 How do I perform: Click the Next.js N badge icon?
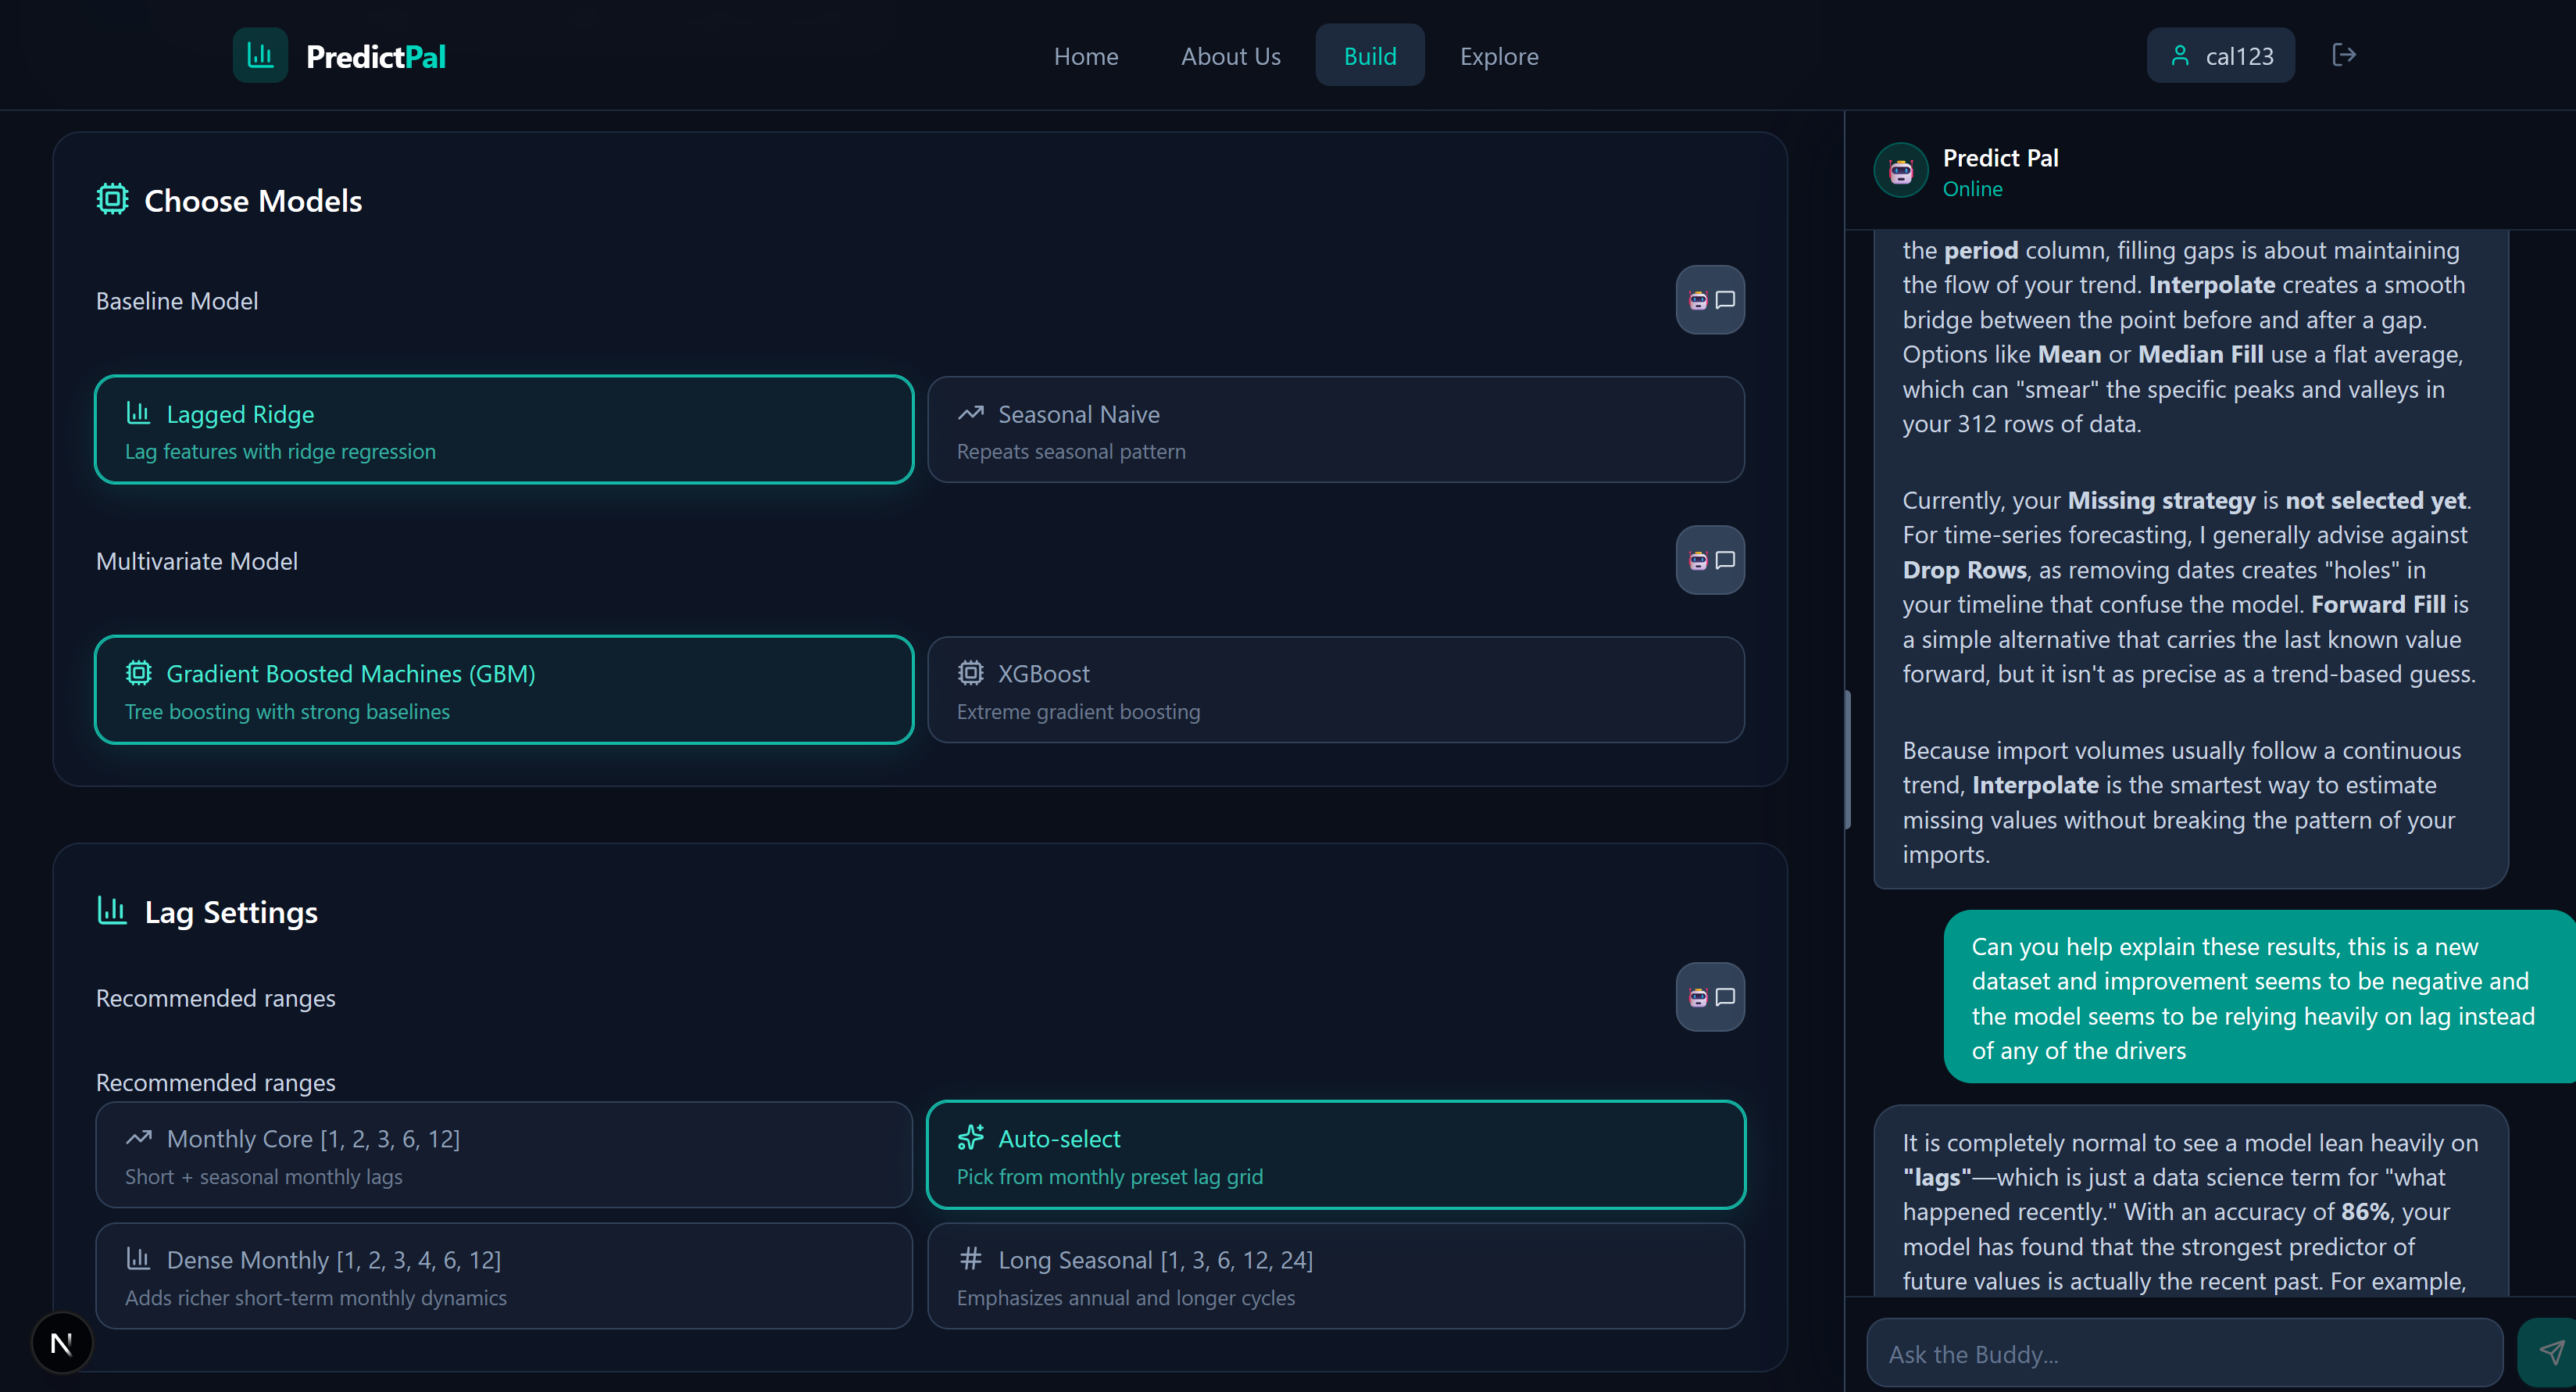point(62,1343)
